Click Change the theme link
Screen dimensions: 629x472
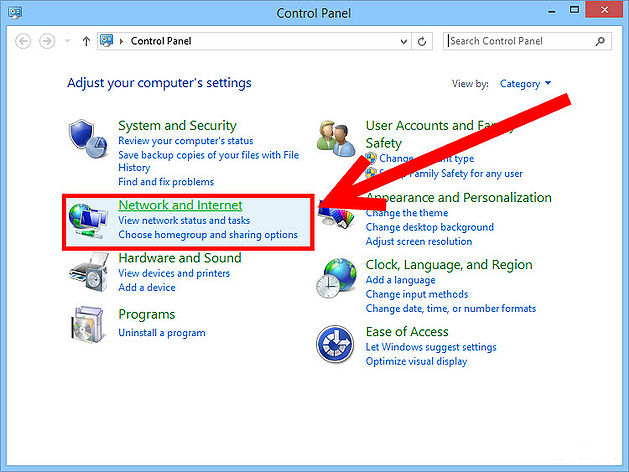tap(407, 213)
